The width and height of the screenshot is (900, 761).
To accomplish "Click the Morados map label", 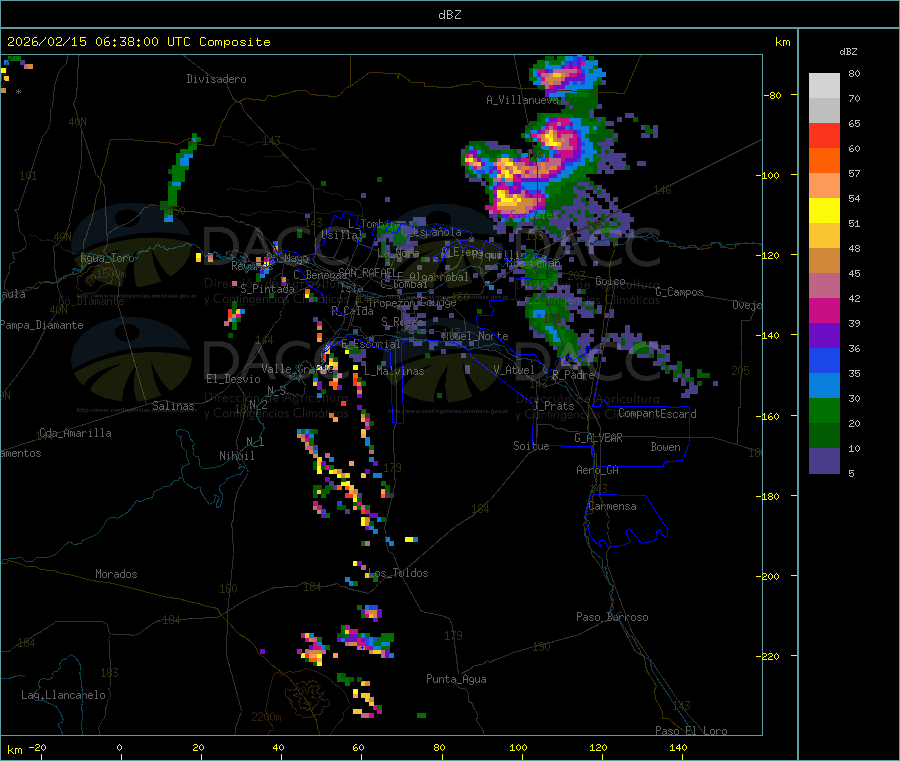I will pos(116,574).
